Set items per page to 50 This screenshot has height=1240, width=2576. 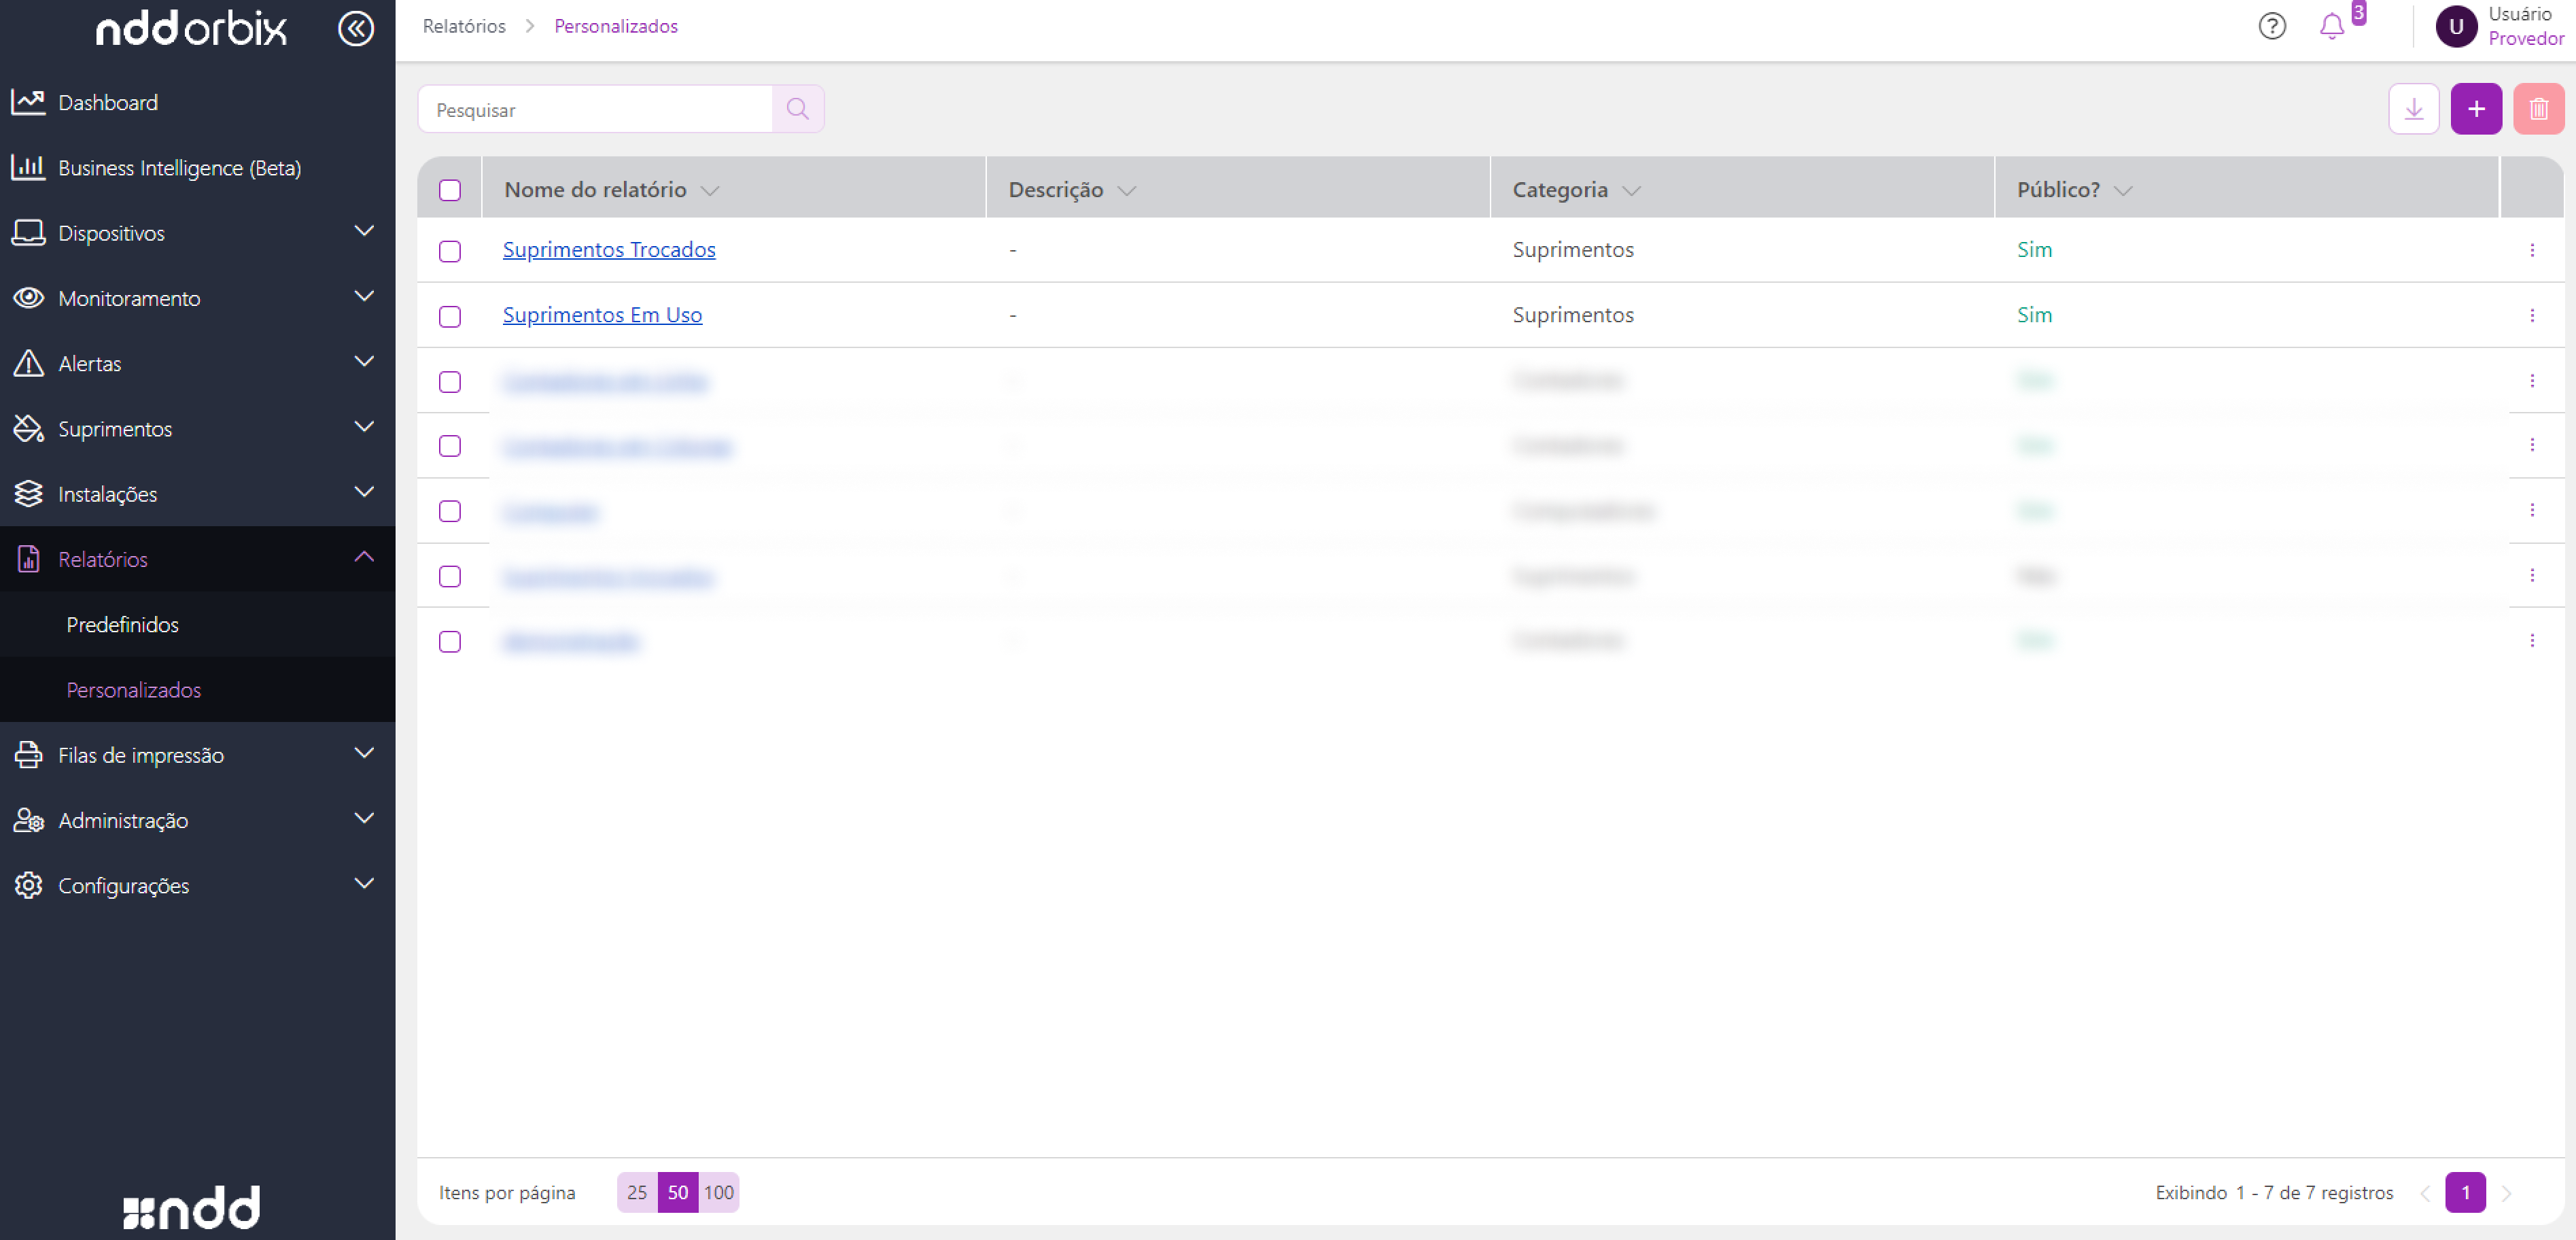678,1192
